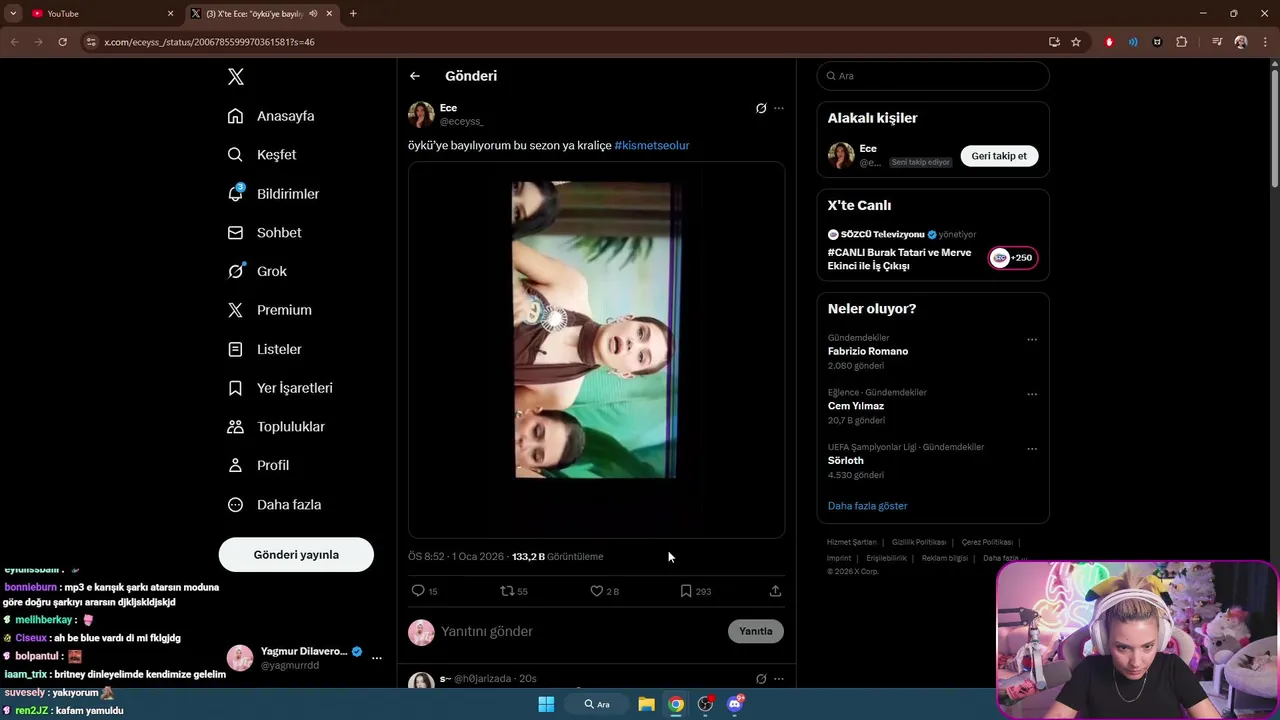Click the repost icon with 55
The image size is (1280, 720).
click(x=507, y=591)
